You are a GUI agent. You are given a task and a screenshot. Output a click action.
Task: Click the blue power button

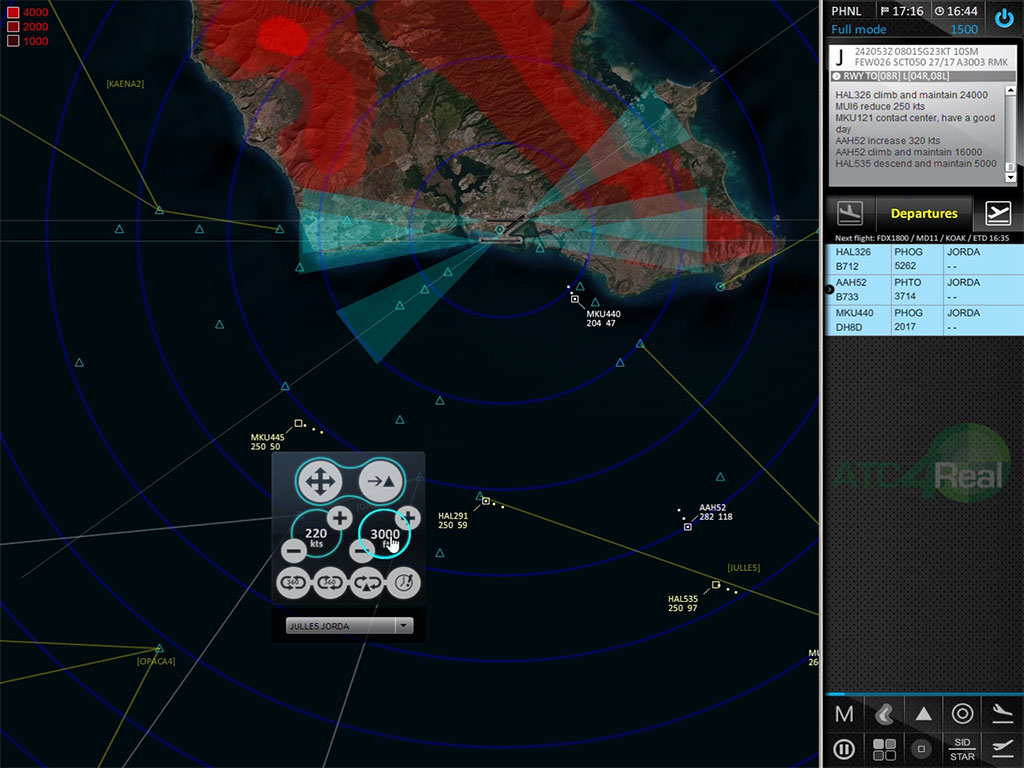[1004, 18]
